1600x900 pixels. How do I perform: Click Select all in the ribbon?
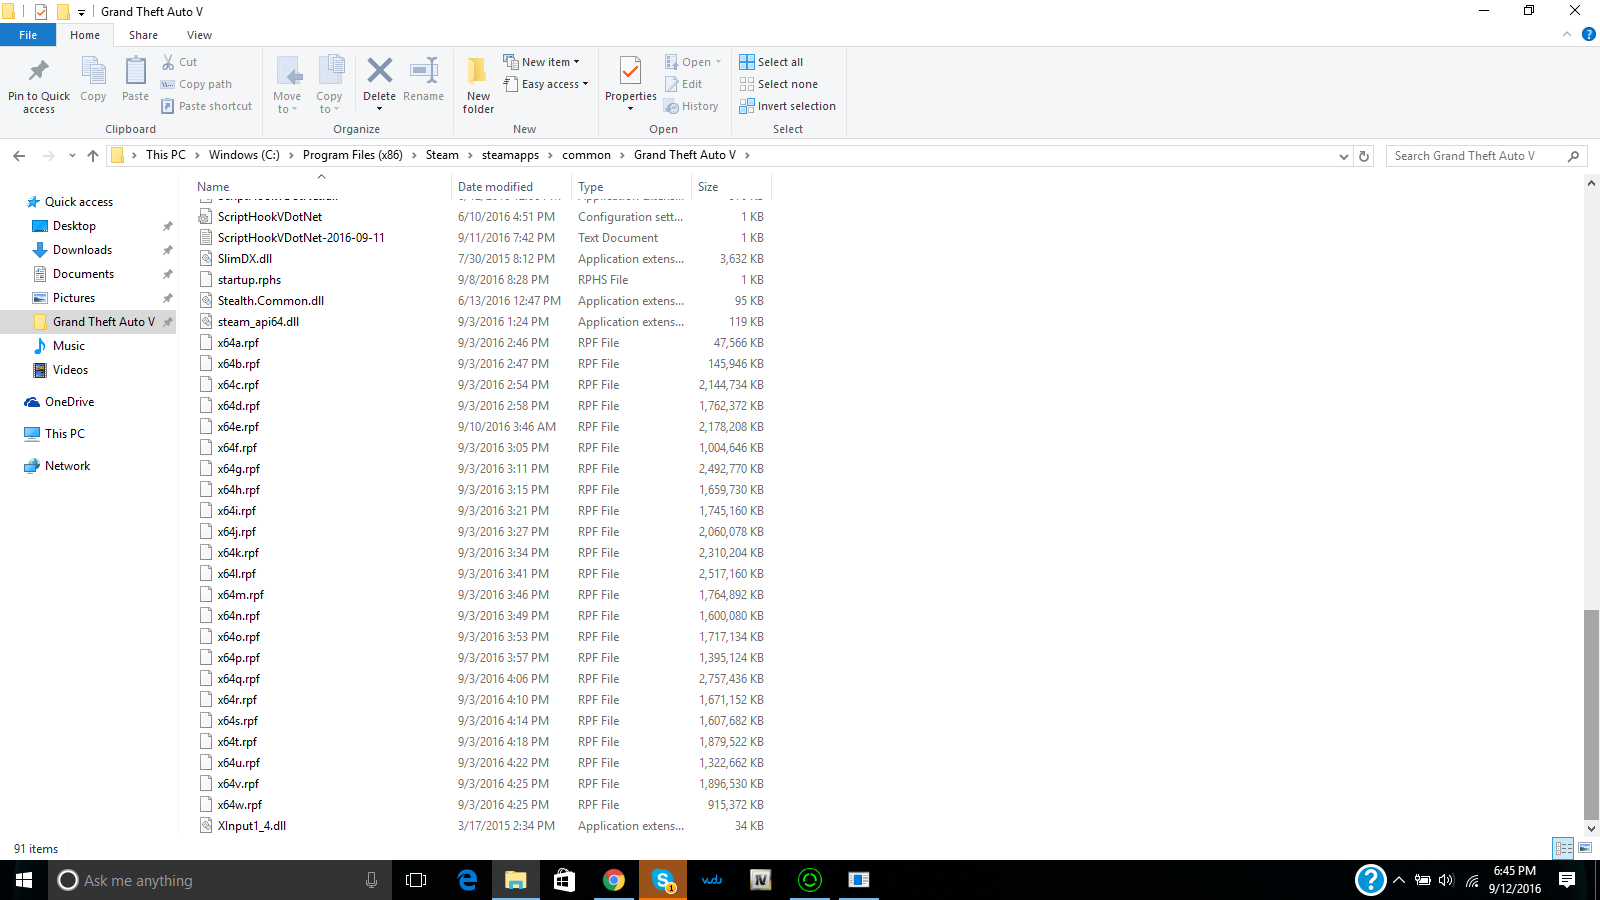[771, 62]
